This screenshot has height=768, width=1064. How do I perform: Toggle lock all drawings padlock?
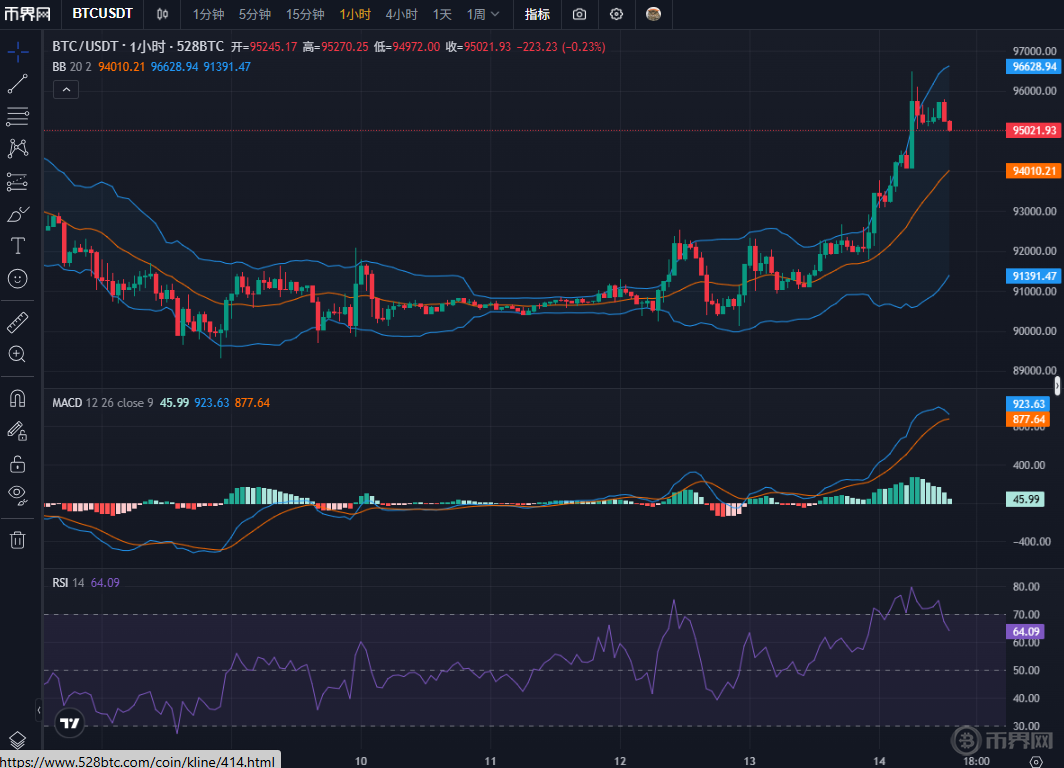17,463
